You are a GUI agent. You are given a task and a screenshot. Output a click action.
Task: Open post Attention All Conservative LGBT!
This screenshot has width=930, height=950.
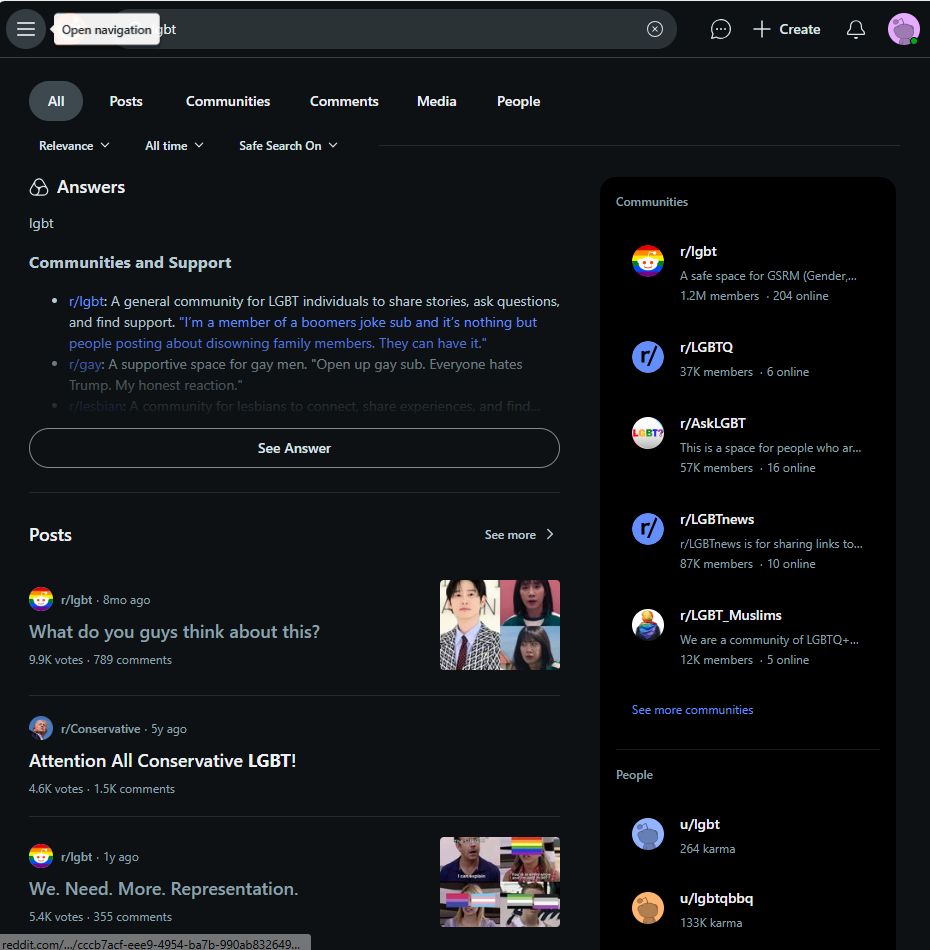(162, 760)
